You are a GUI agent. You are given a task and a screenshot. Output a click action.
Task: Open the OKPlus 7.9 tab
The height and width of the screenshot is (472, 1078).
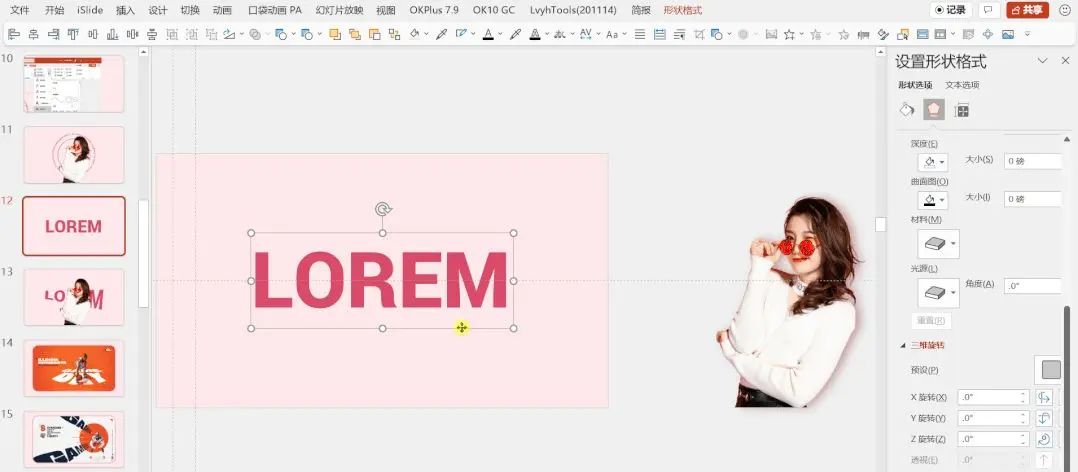pos(434,10)
